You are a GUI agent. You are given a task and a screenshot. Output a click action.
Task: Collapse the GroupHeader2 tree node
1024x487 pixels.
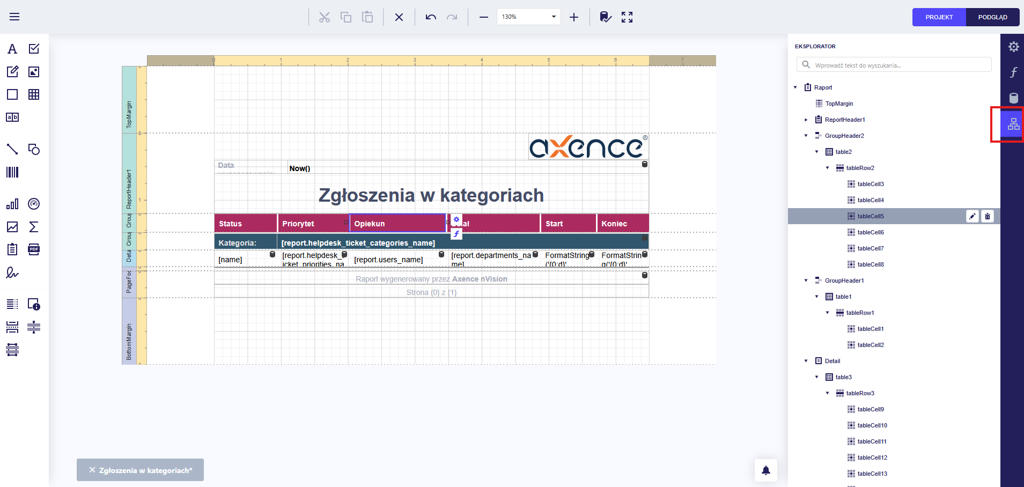point(806,136)
